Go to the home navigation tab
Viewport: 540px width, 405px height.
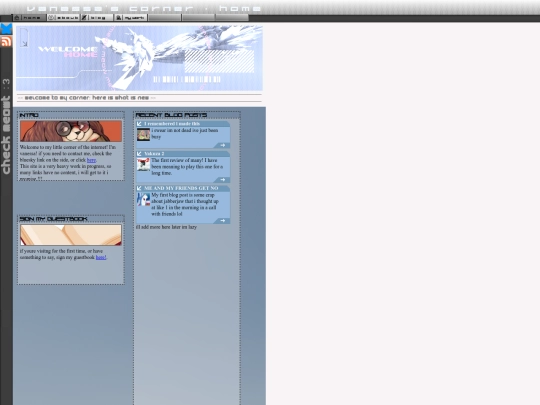(29, 18)
